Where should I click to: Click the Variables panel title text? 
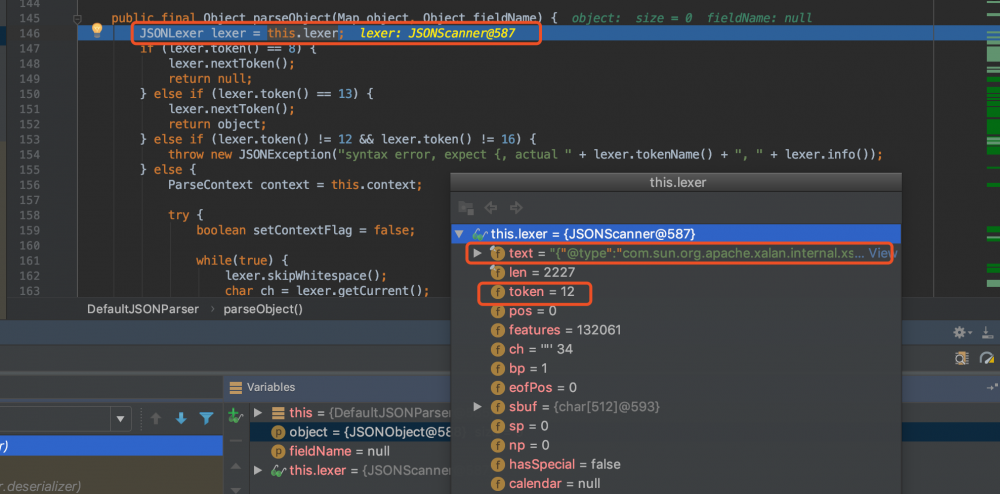tap(271, 387)
